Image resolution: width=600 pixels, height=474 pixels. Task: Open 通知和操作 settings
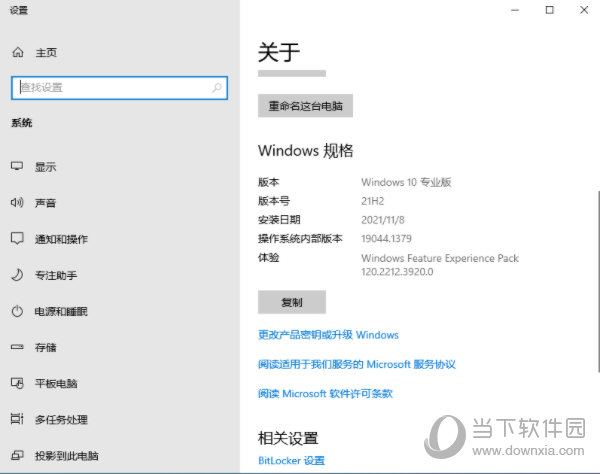click(x=61, y=239)
